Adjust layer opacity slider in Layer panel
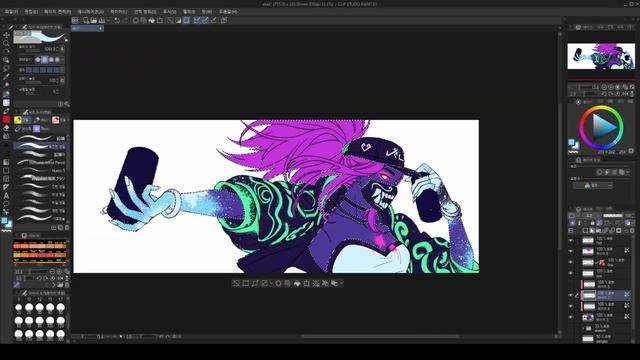This screenshot has width=640, height=360. [613, 216]
